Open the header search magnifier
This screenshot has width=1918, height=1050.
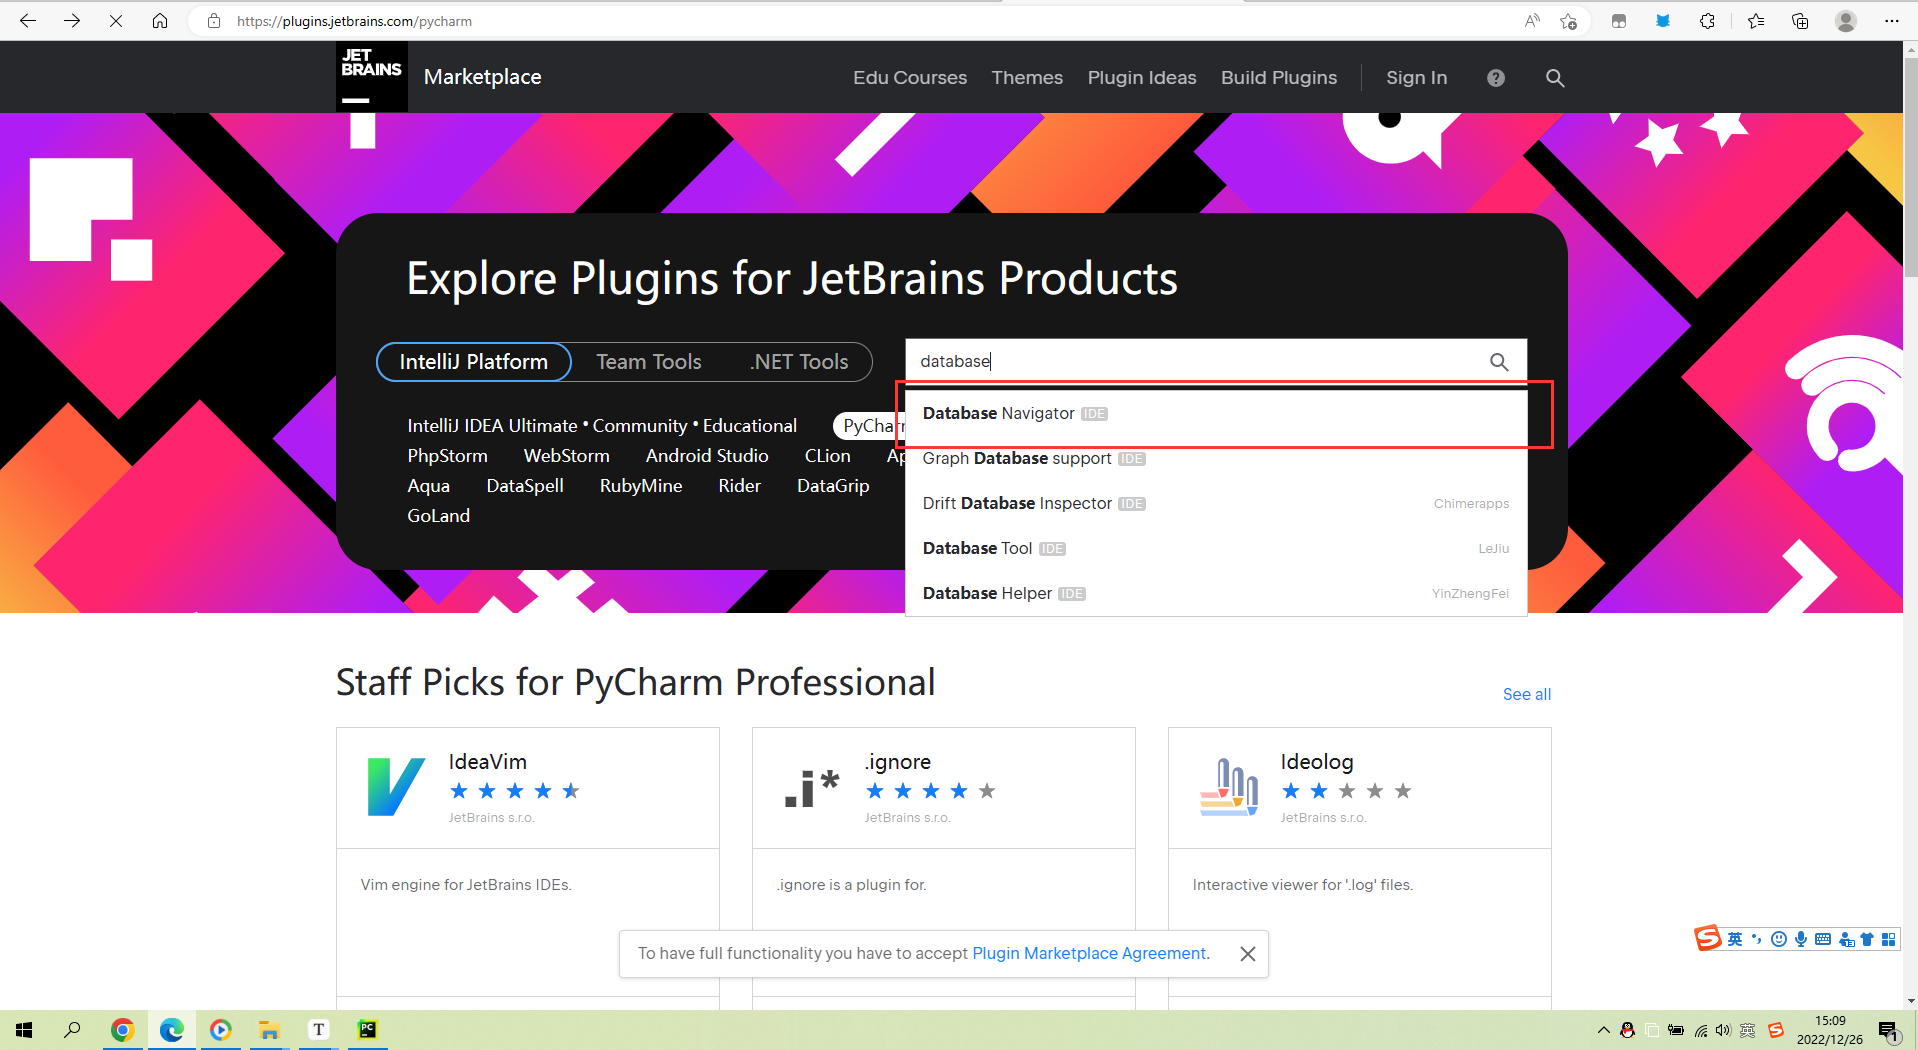pyautogui.click(x=1555, y=78)
